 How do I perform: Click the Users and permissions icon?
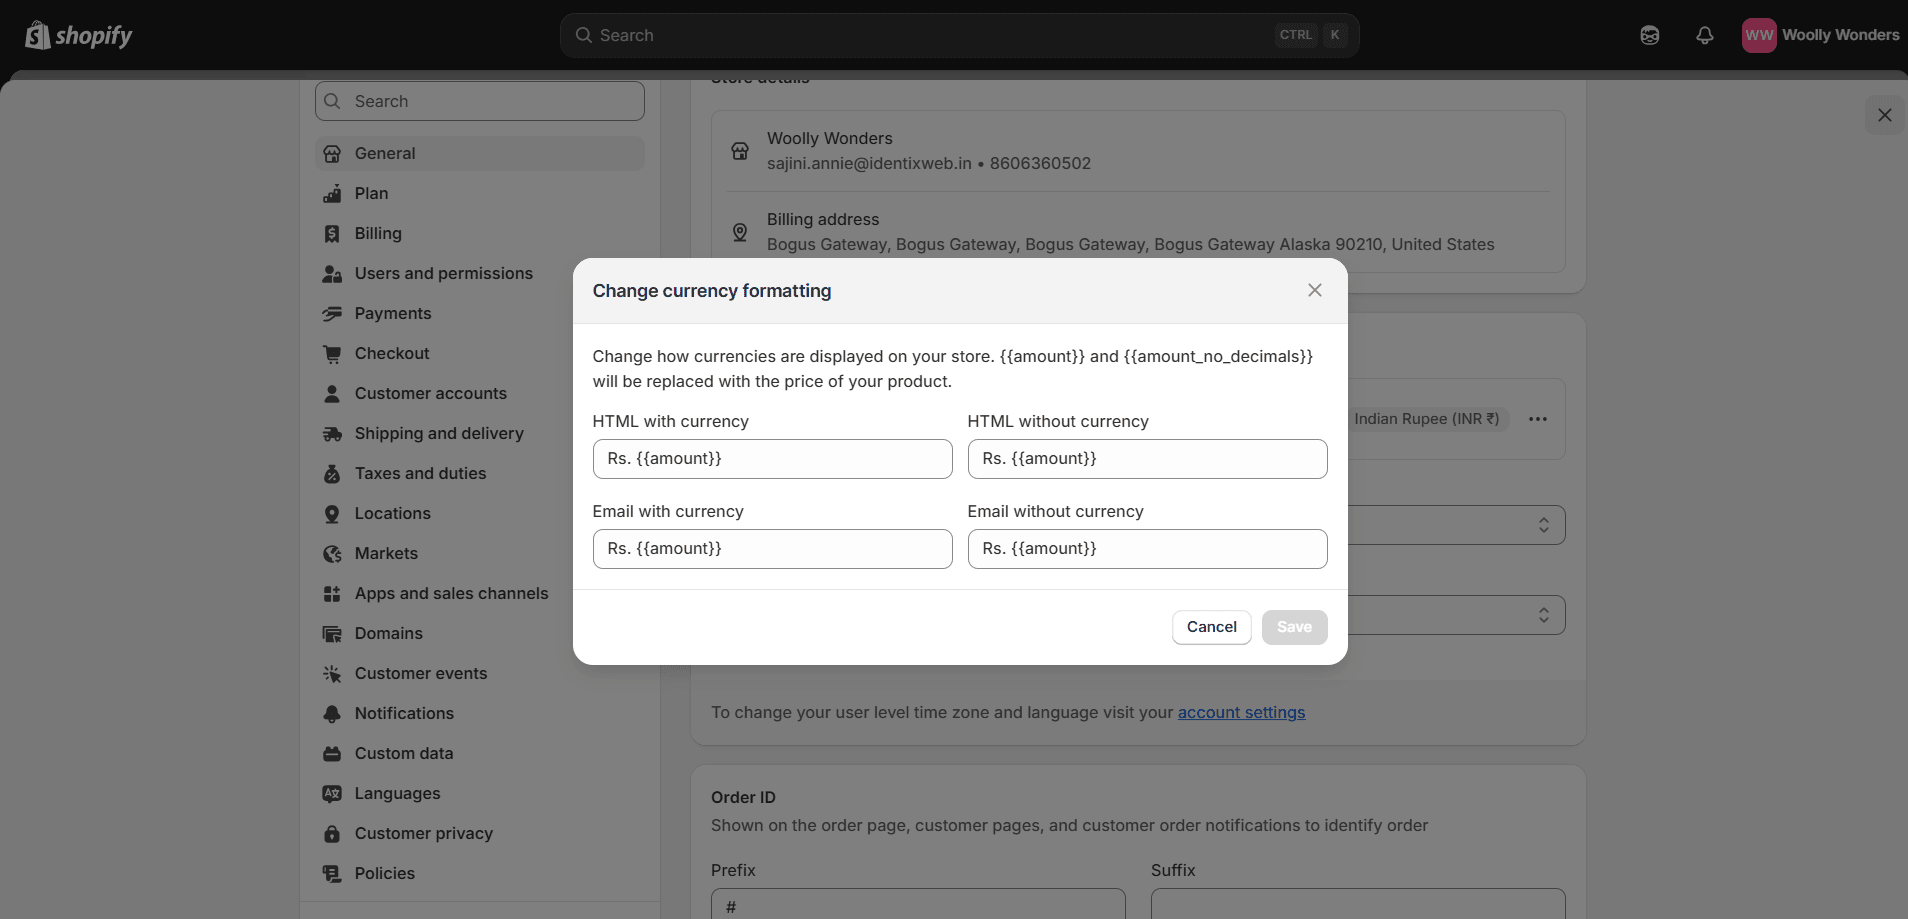[x=332, y=273]
